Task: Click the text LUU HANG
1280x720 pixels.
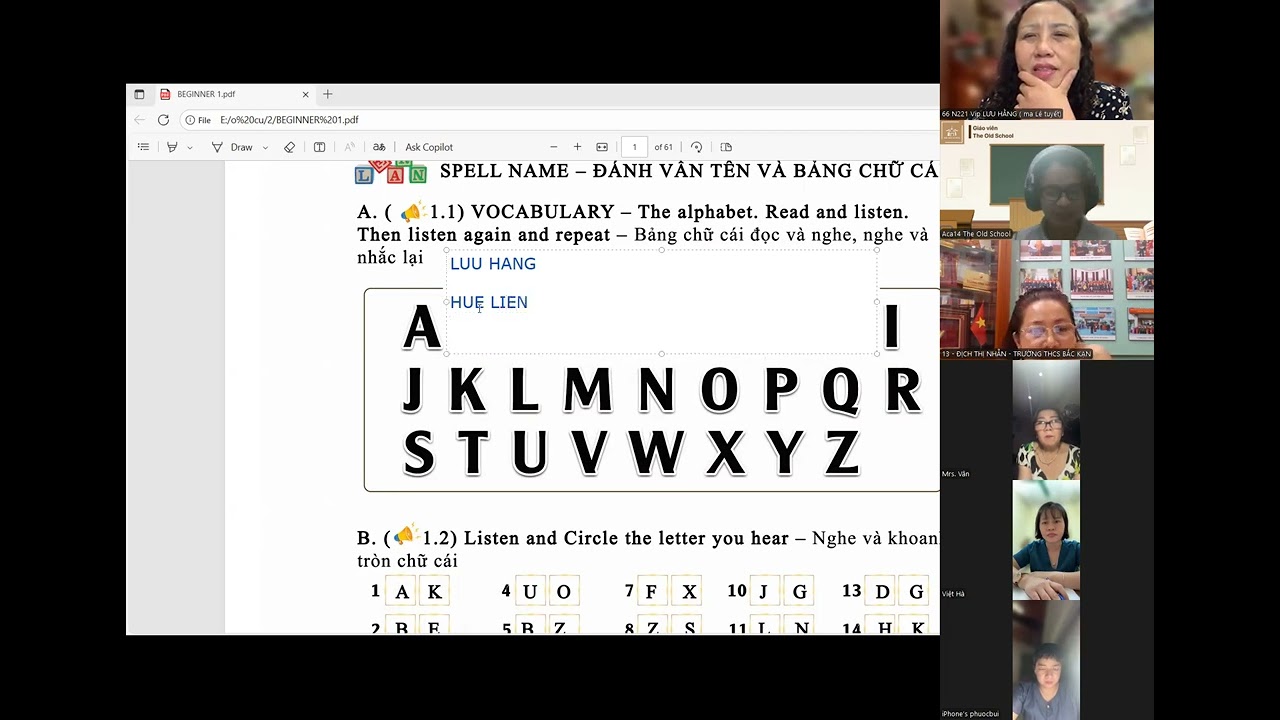Action: click(x=493, y=264)
